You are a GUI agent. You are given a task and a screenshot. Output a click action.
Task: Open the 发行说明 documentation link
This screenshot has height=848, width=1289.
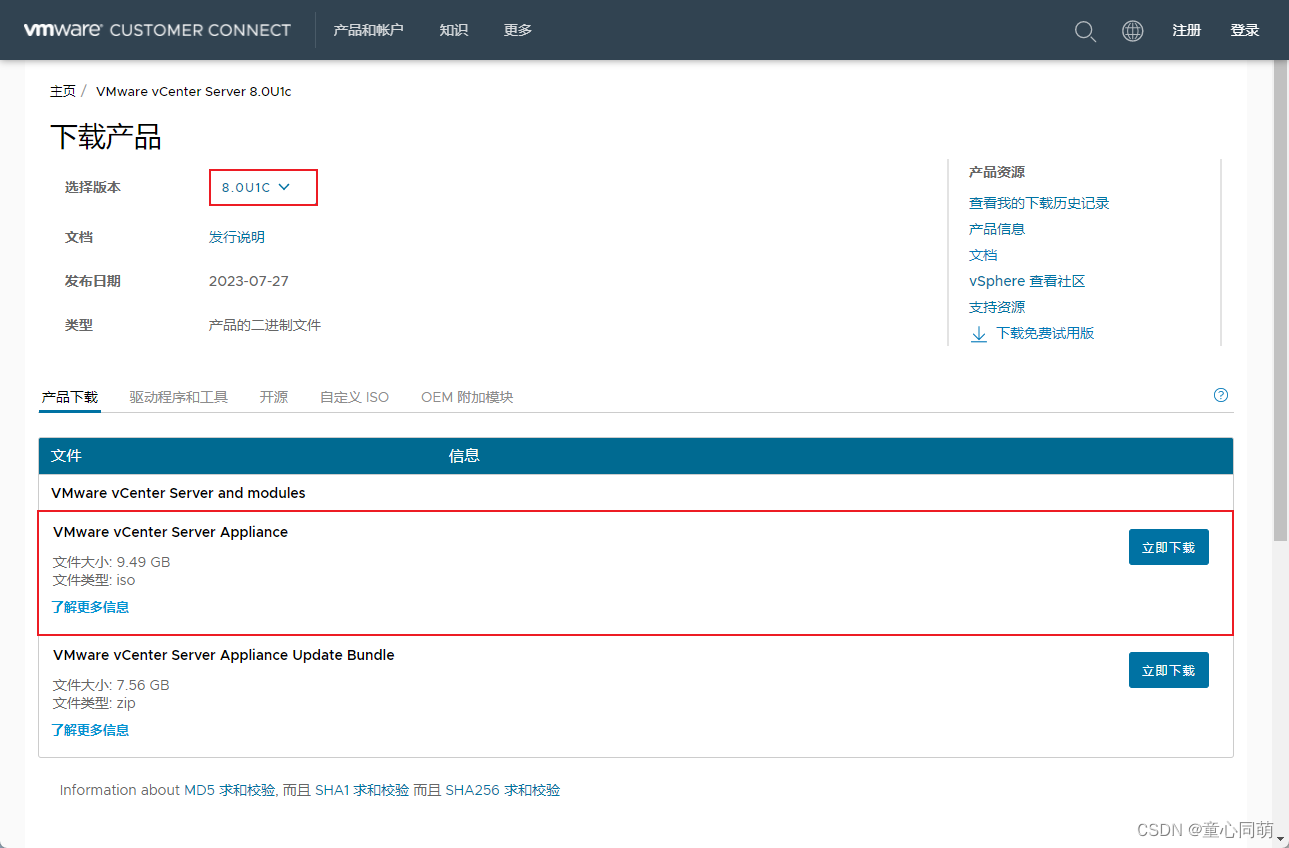click(236, 237)
